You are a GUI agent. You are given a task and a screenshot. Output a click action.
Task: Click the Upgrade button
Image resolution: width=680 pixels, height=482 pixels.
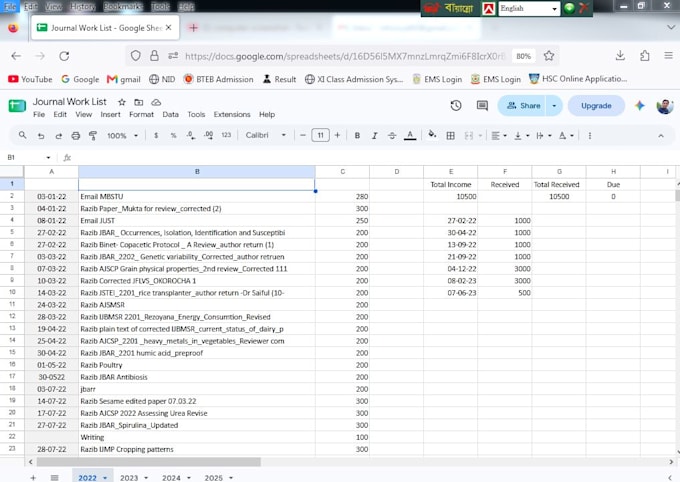(x=596, y=106)
